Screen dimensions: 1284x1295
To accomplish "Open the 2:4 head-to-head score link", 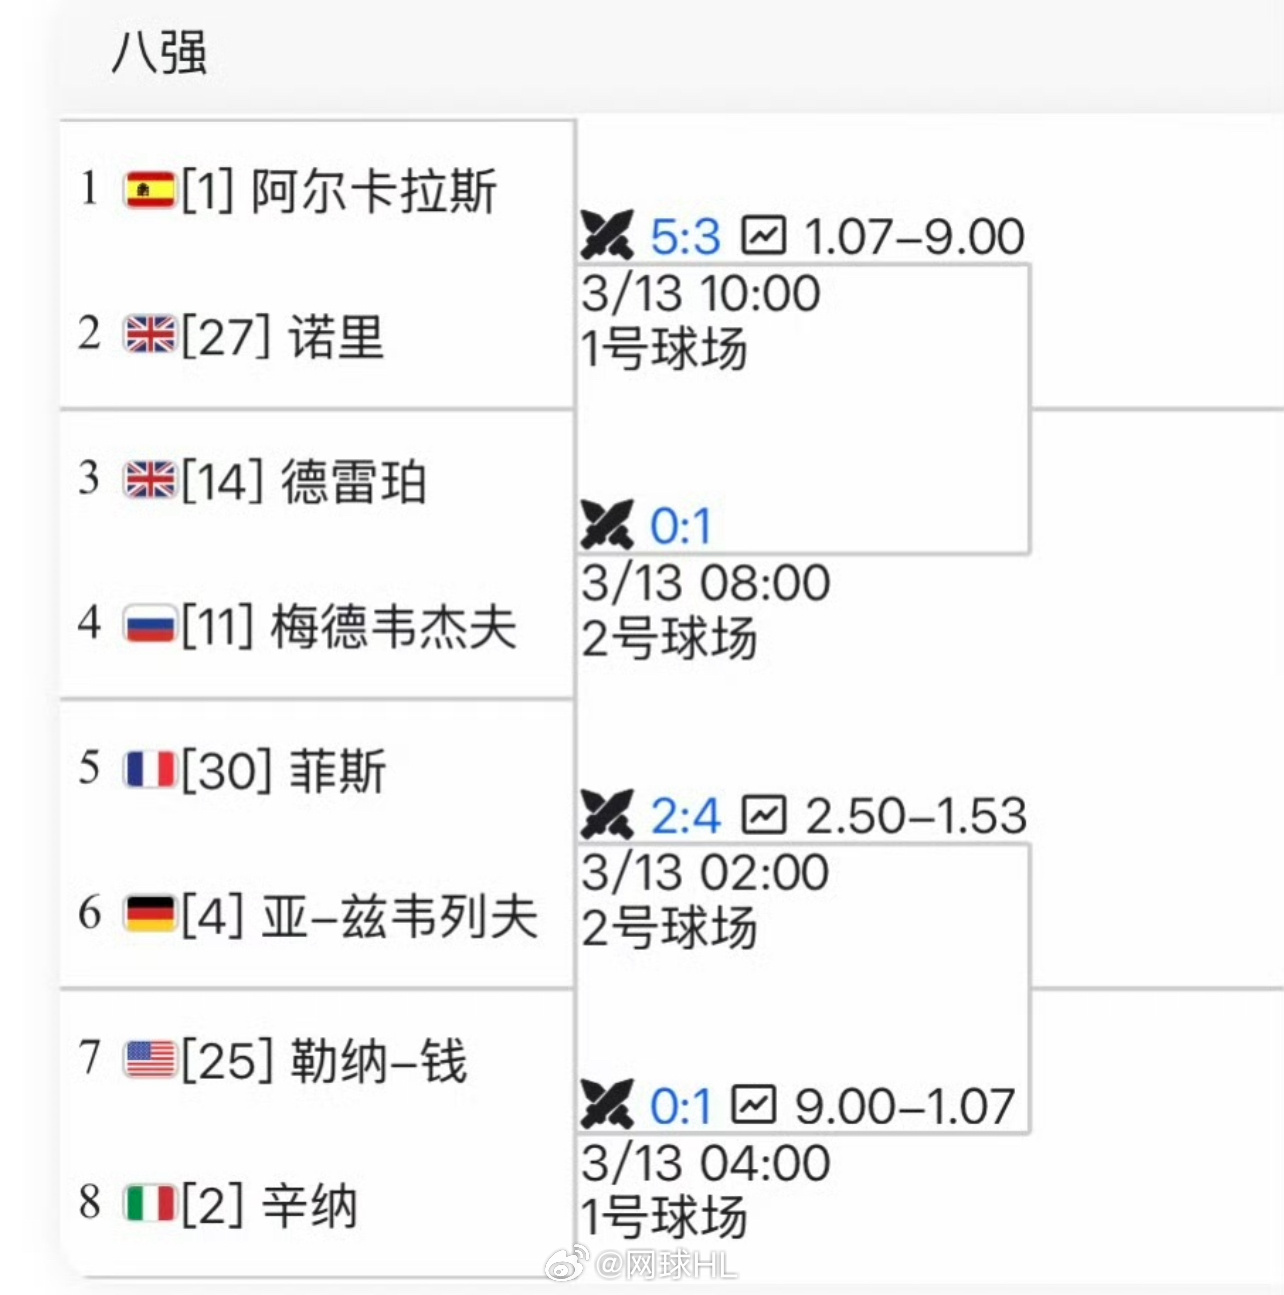I will [685, 816].
